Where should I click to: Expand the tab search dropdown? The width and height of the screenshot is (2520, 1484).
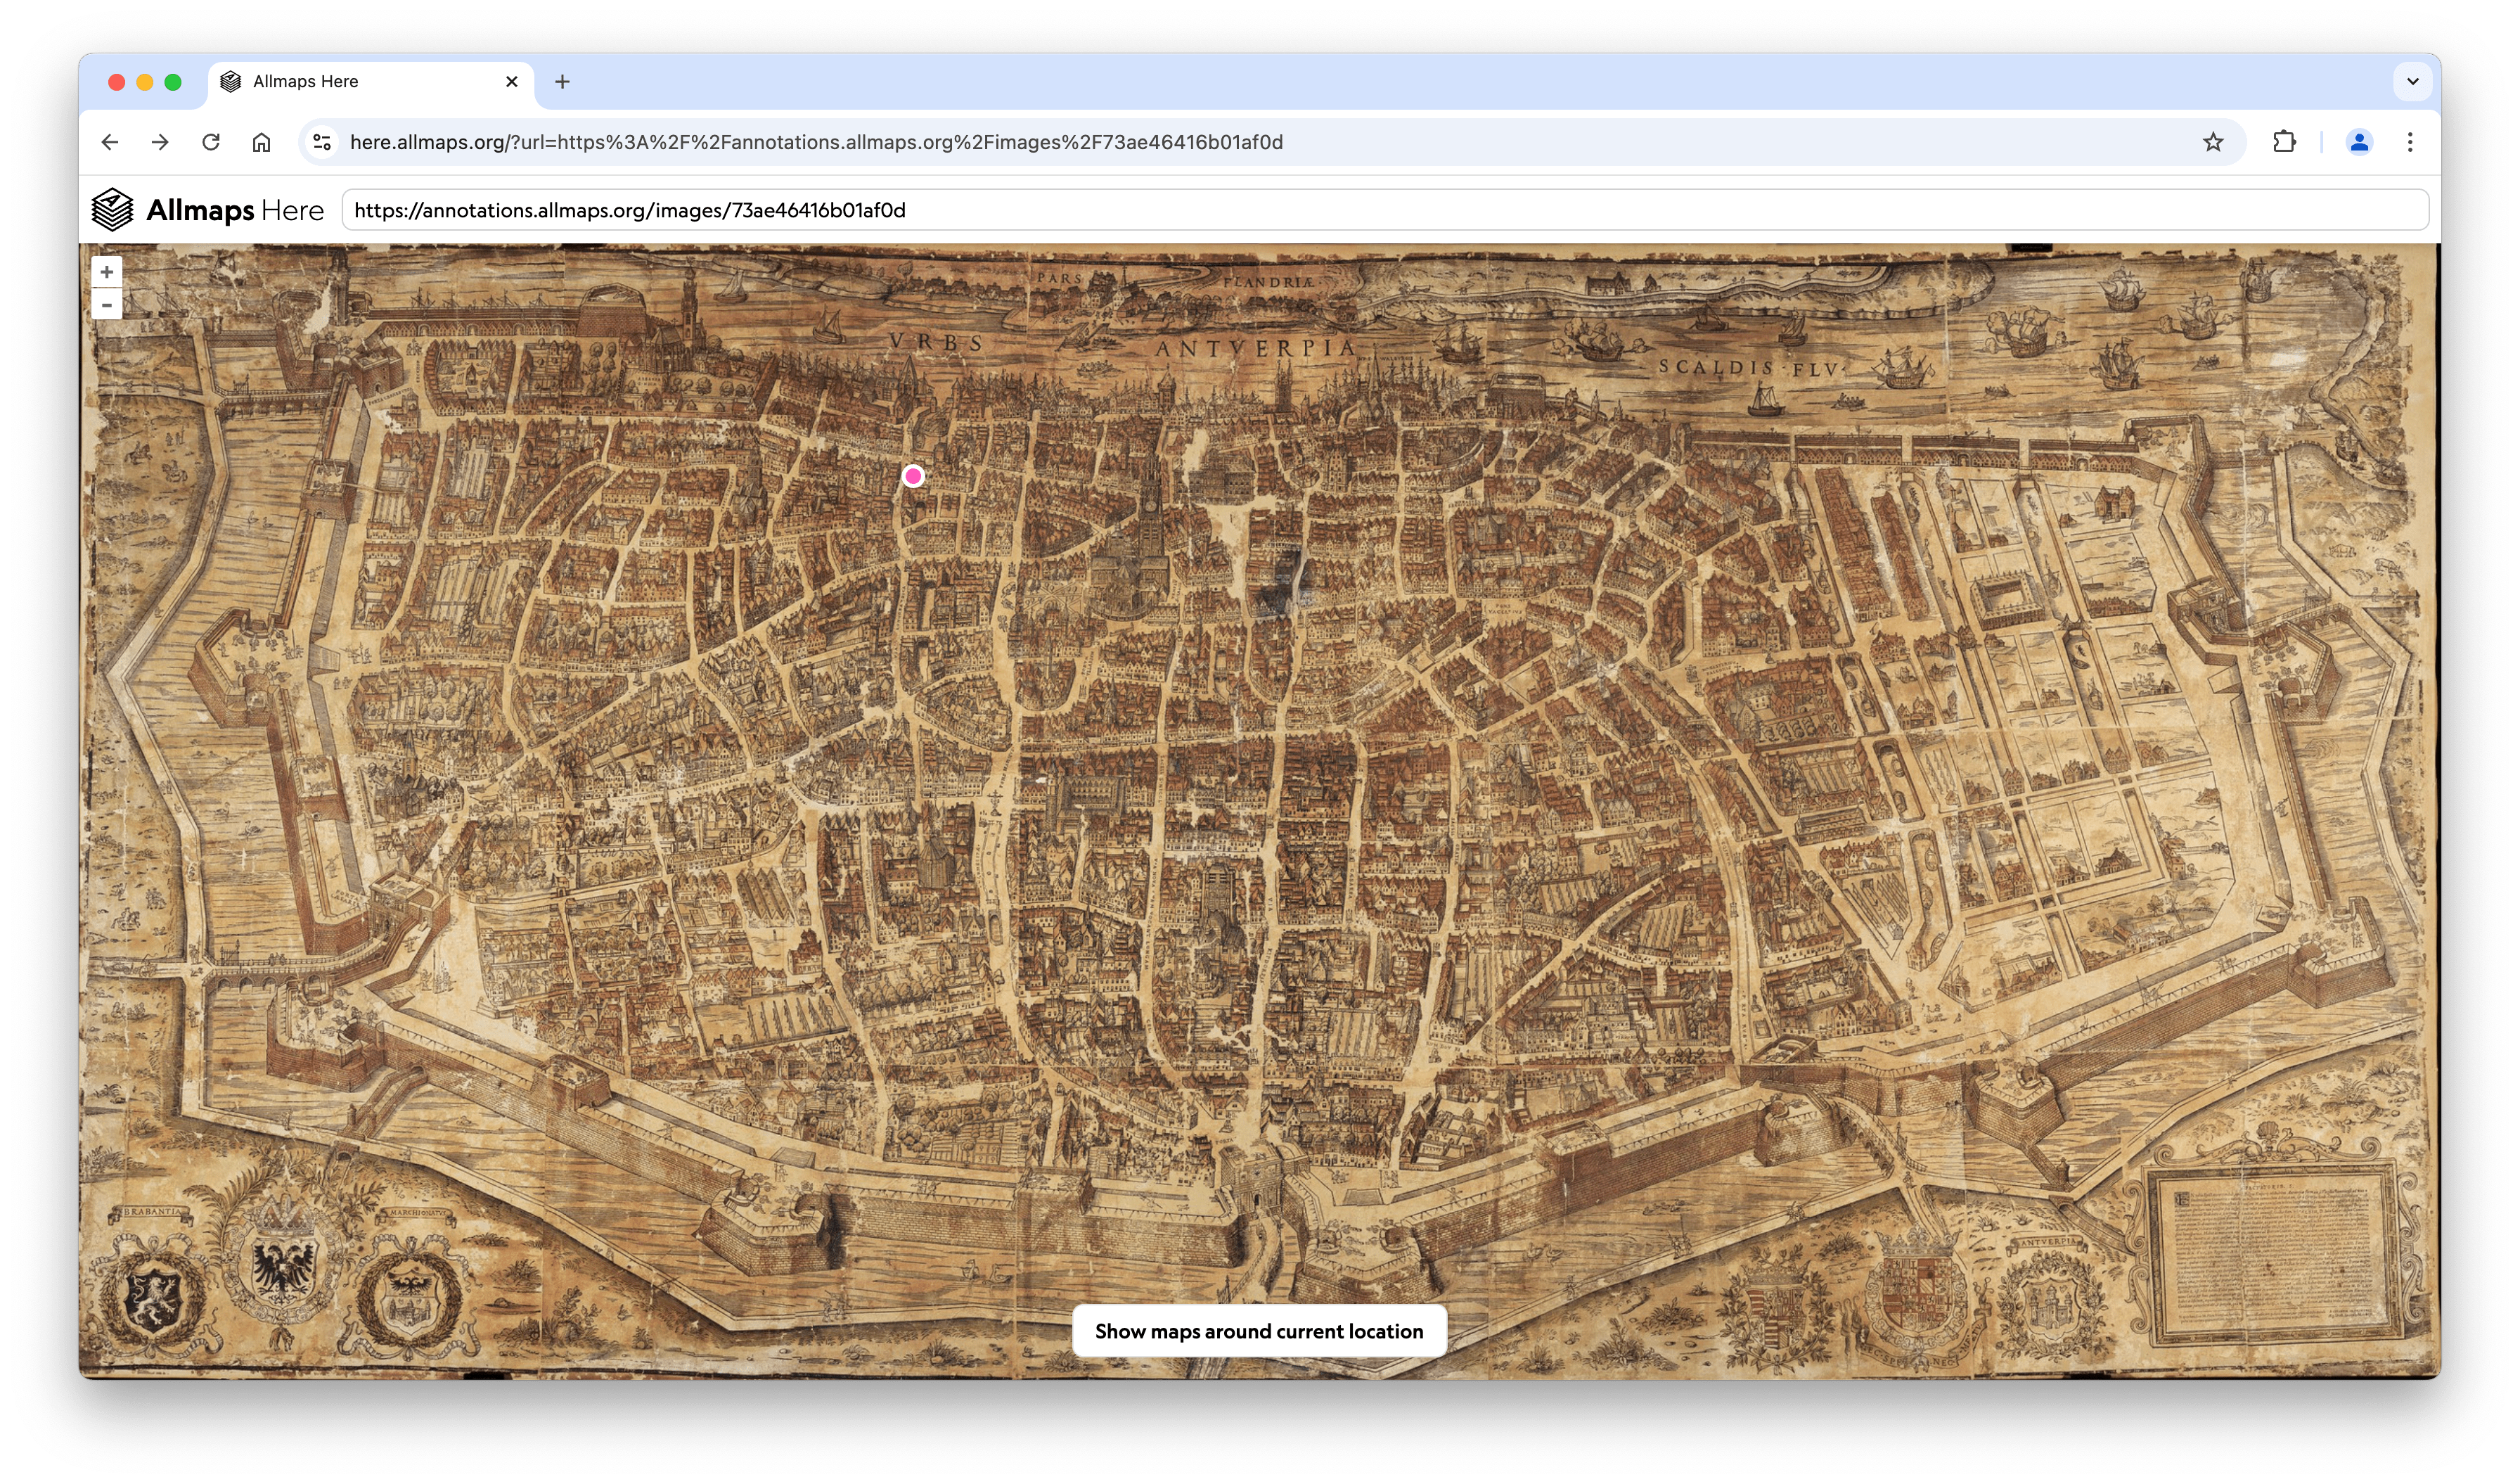(x=2412, y=82)
